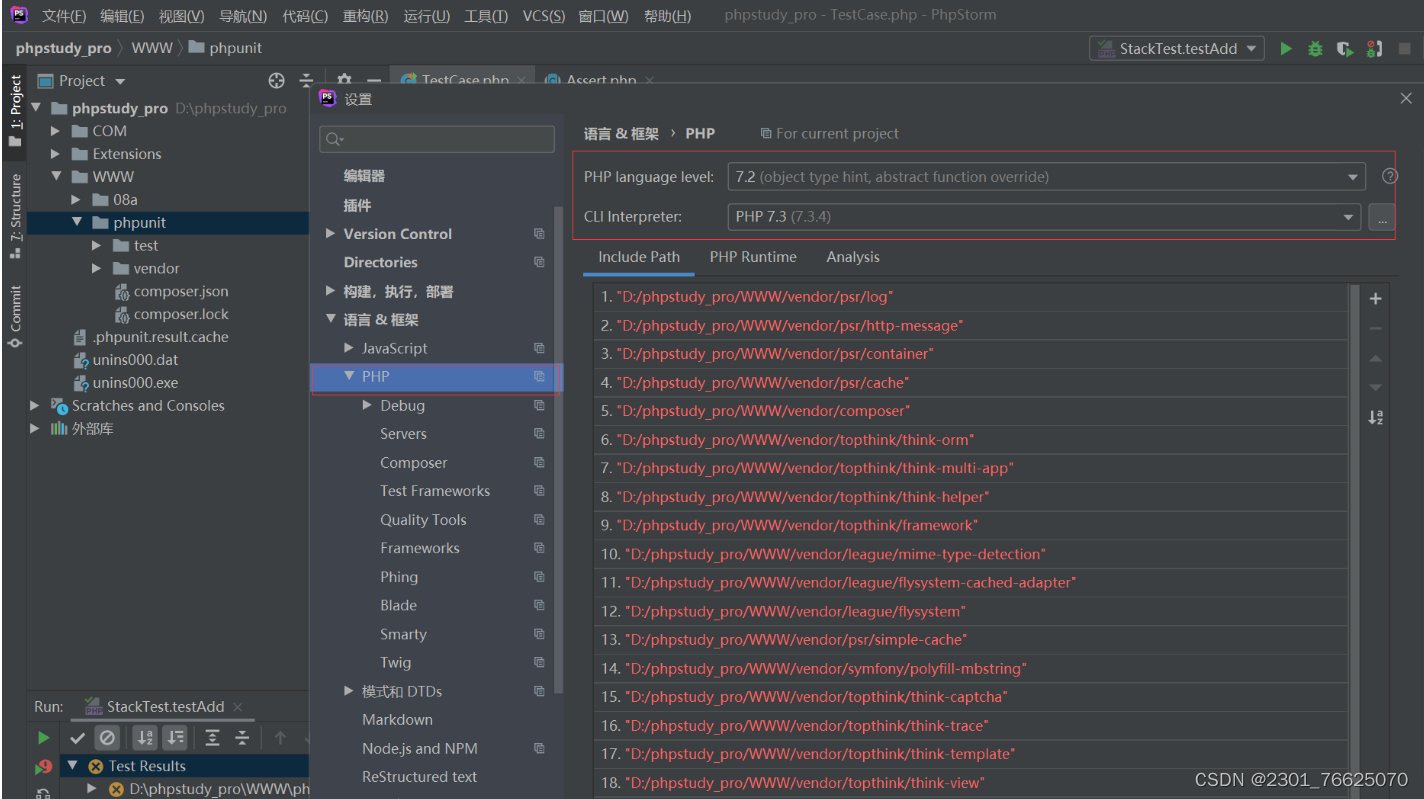
Task: Add a new include path with plus icon
Action: (1376, 299)
